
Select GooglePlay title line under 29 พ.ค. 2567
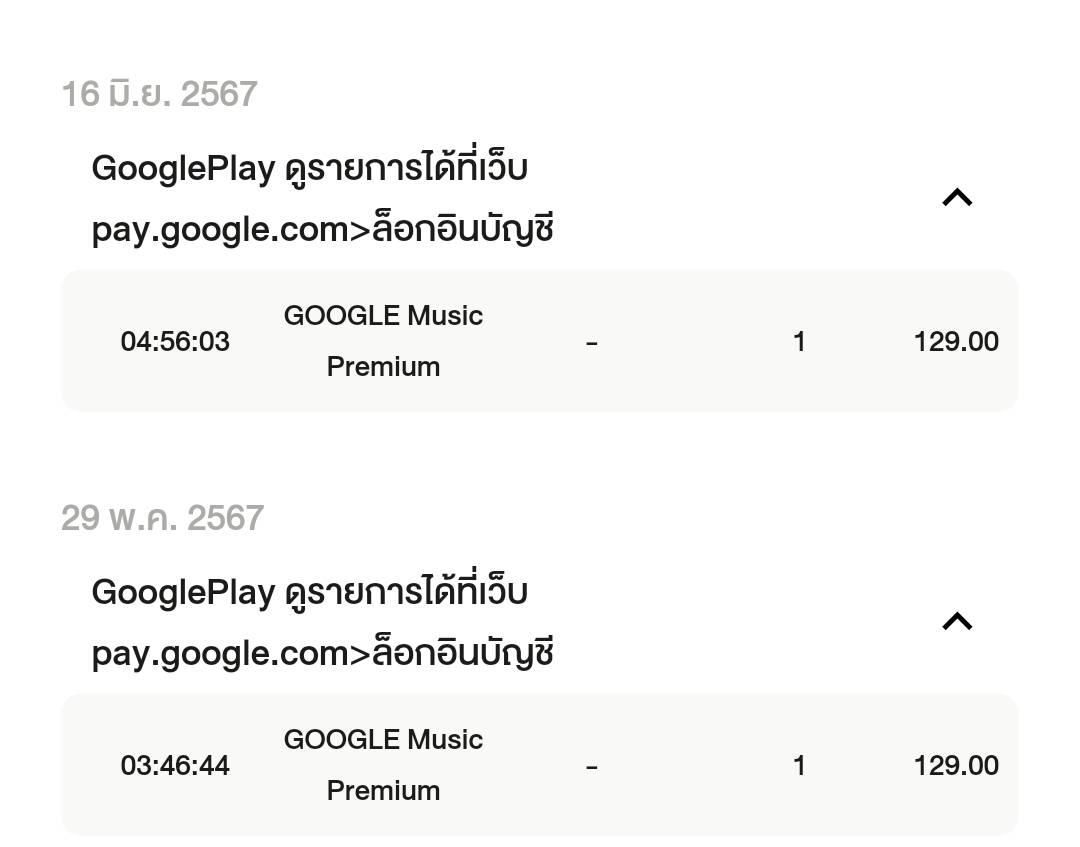(x=309, y=592)
